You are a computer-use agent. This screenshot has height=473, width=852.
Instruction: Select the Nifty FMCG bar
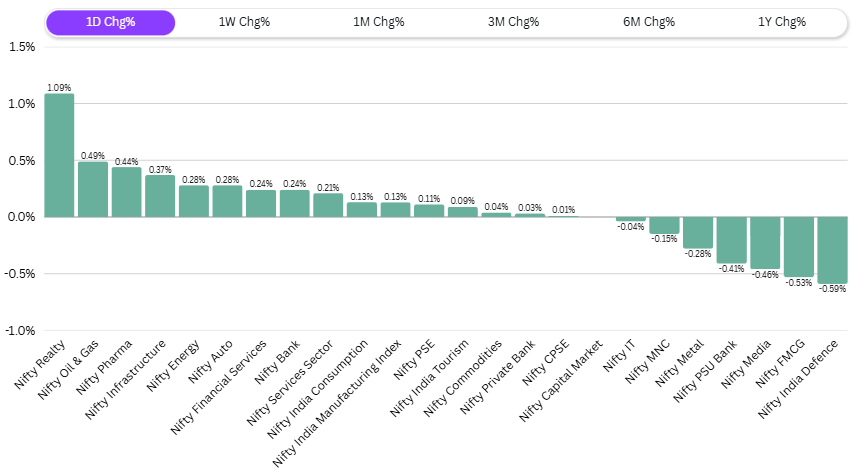[x=798, y=246]
